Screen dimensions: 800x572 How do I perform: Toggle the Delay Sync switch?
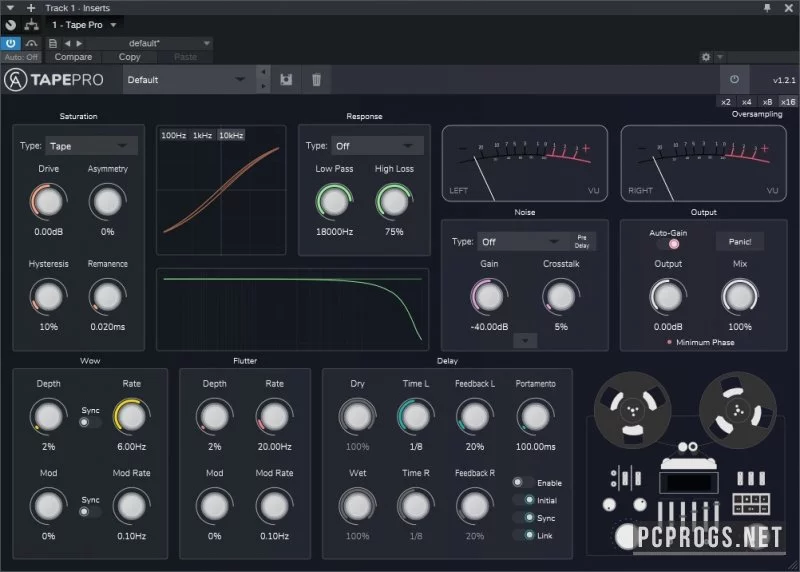tap(523, 517)
